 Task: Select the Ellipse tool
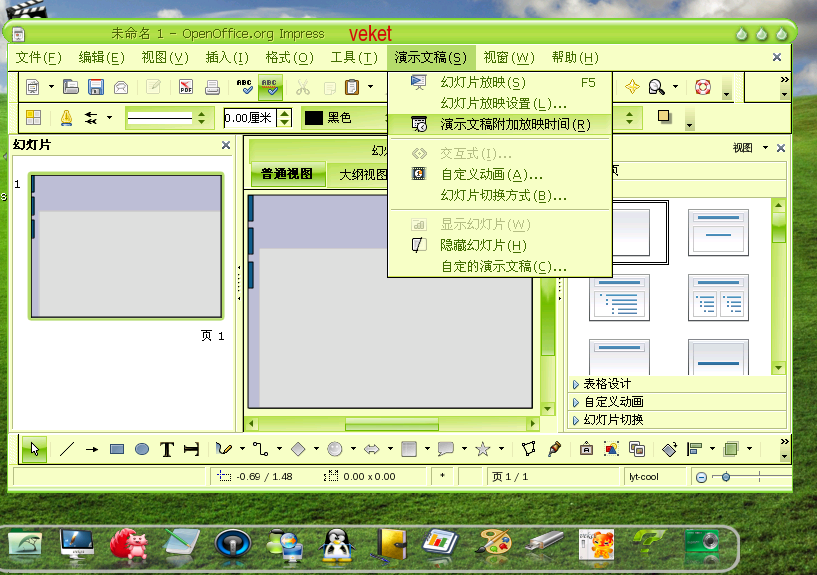[142, 449]
